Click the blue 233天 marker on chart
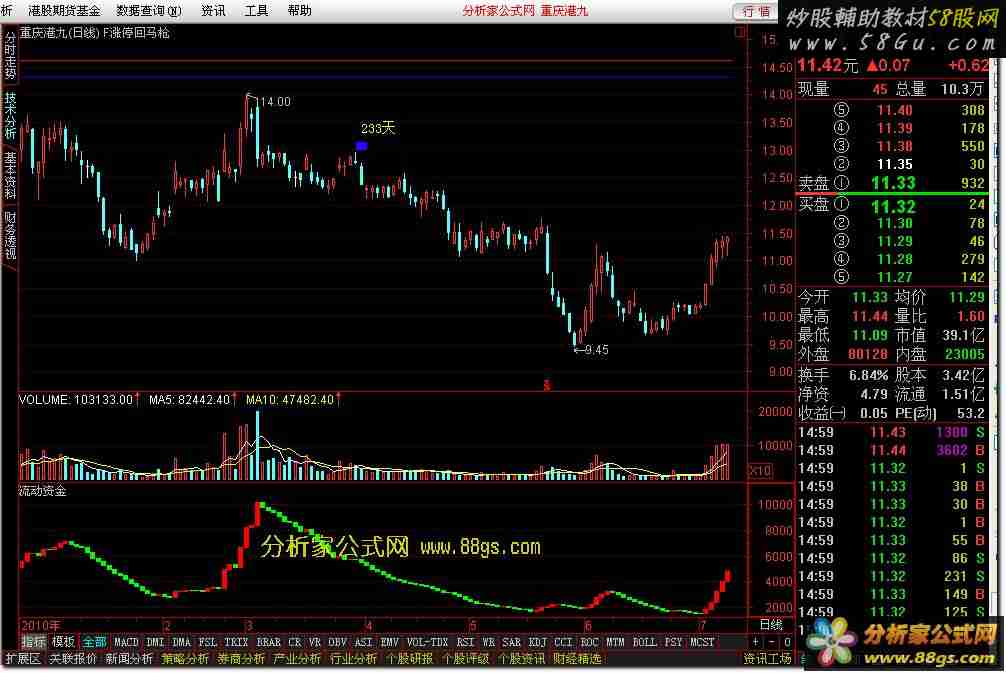The height and width of the screenshot is (673, 1006). pyautogui.click(x=362, y=146)
